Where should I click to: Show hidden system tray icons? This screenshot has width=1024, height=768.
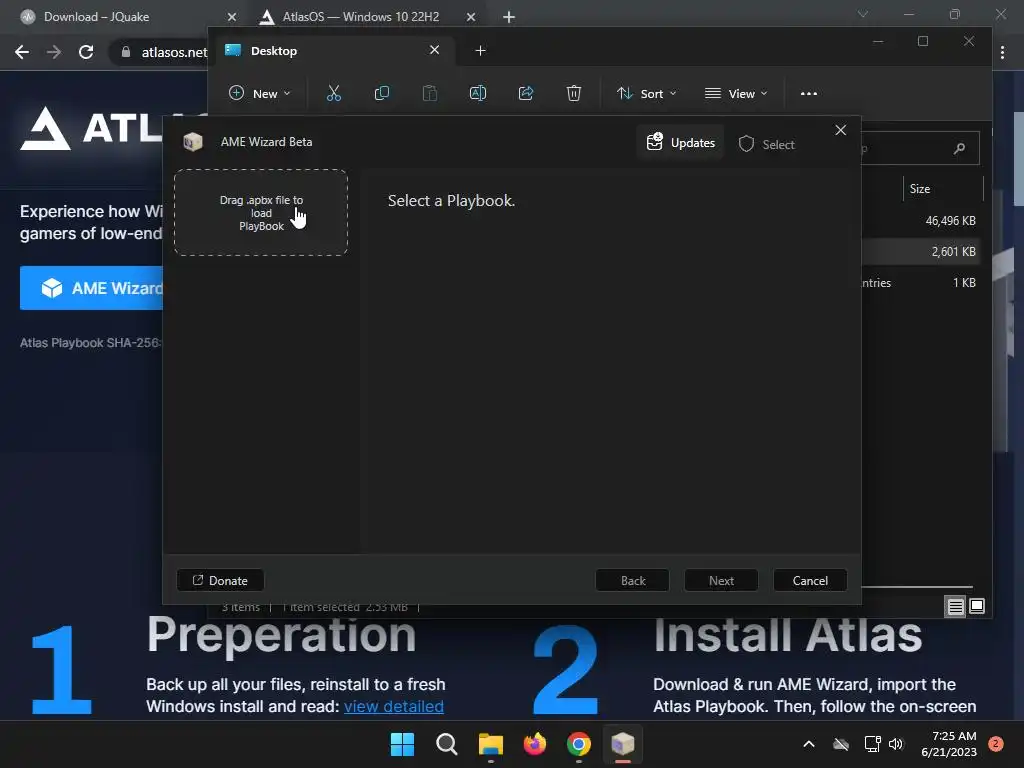(808, 744)
